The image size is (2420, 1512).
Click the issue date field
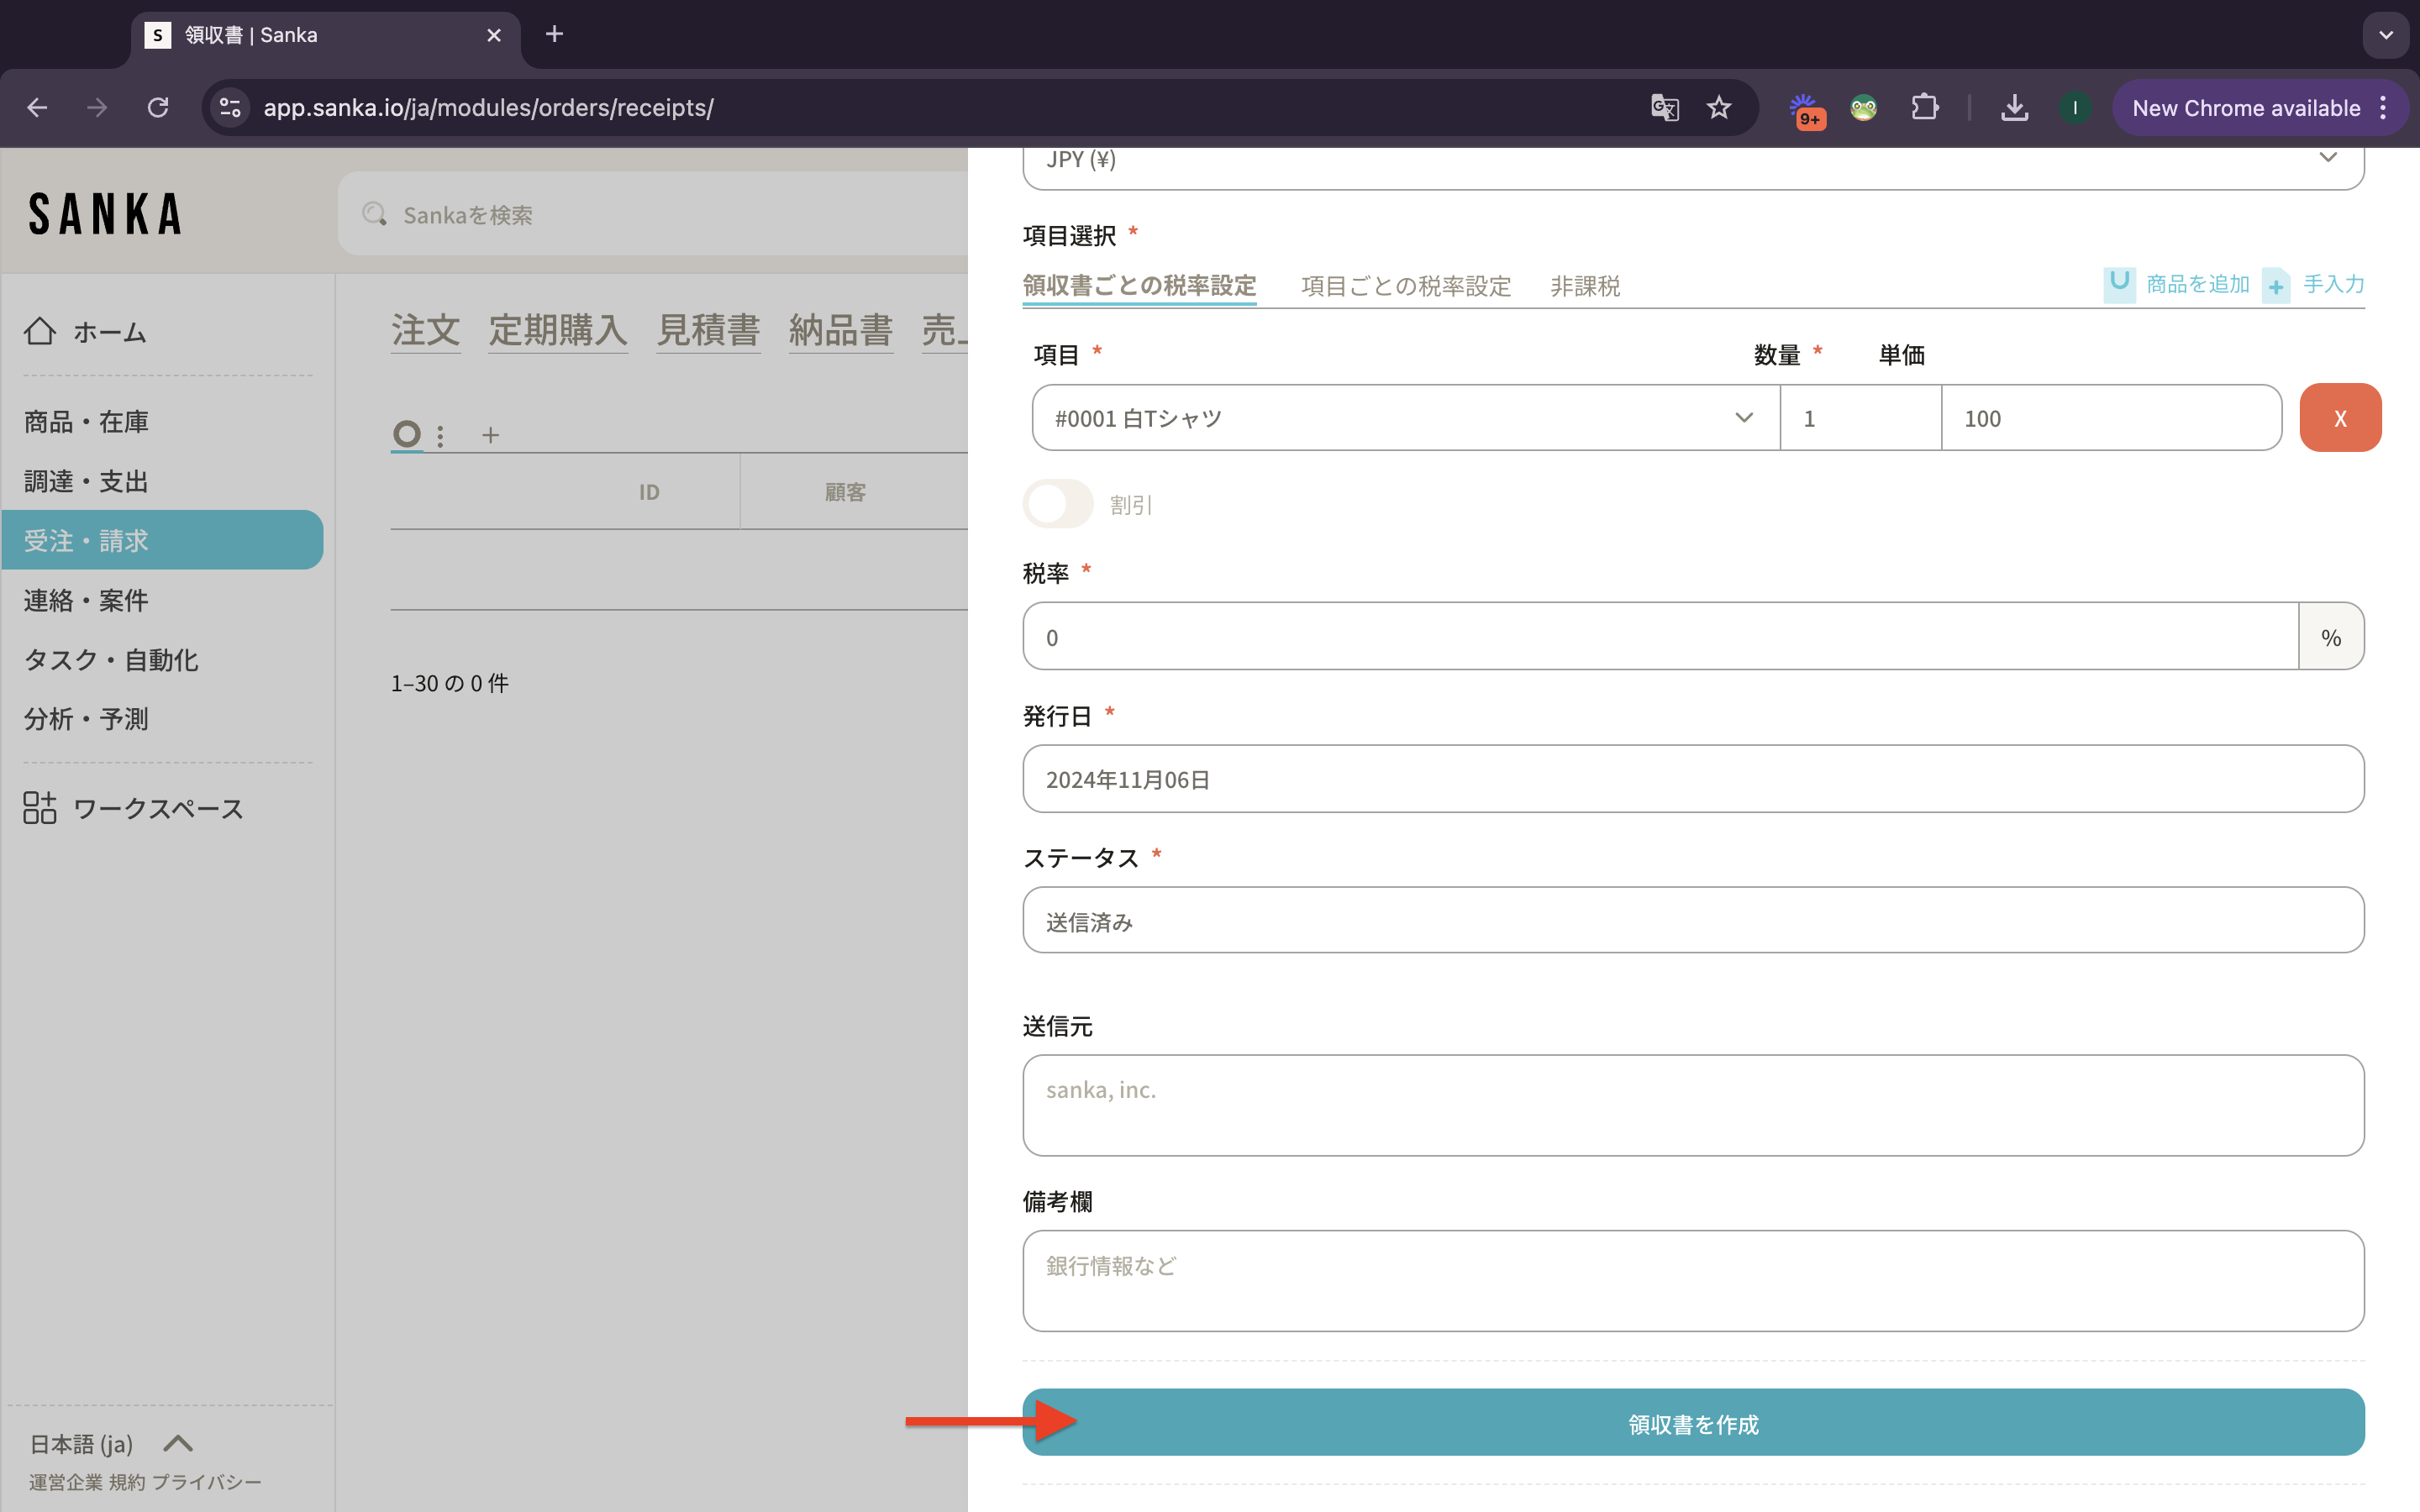1692,779
